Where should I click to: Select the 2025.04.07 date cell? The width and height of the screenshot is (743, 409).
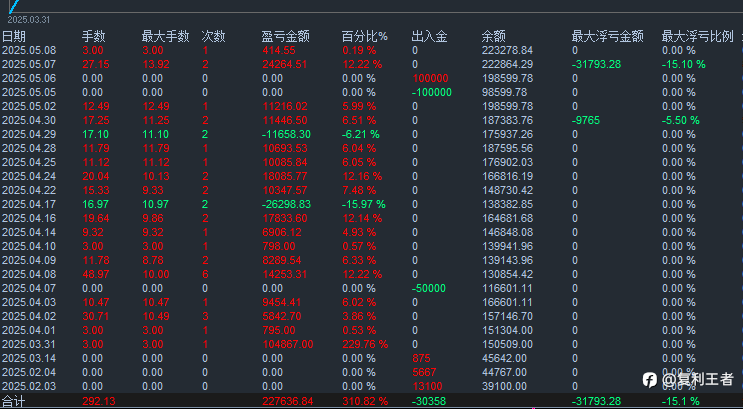(29, 288)
